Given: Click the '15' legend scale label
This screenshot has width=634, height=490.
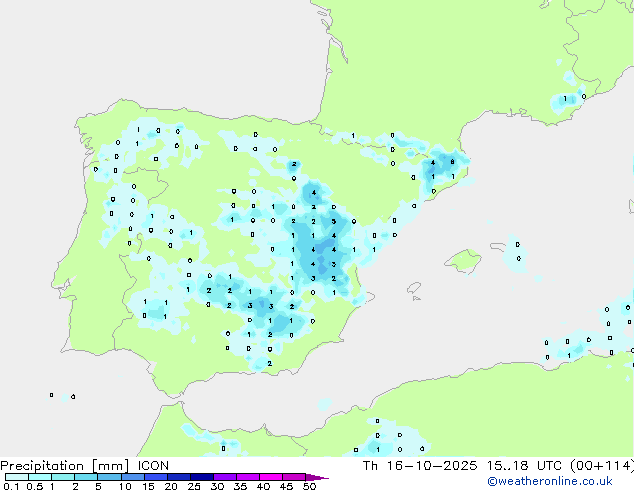Looking at the screenshot, I should click(148, 486).
